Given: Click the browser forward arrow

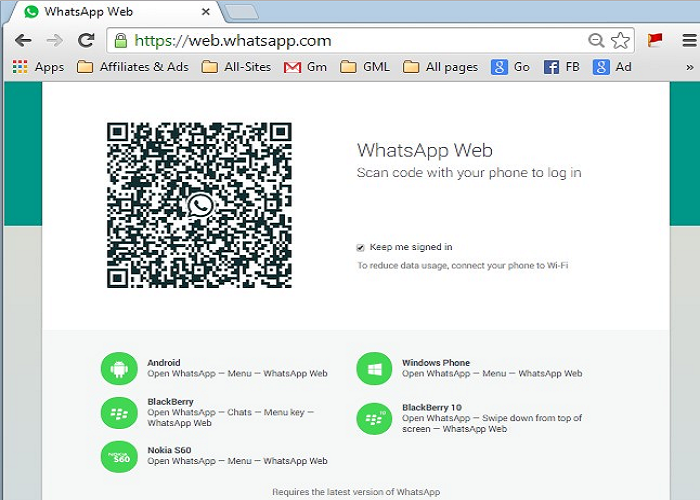Looking at the screenshot, I should point(54,41).
